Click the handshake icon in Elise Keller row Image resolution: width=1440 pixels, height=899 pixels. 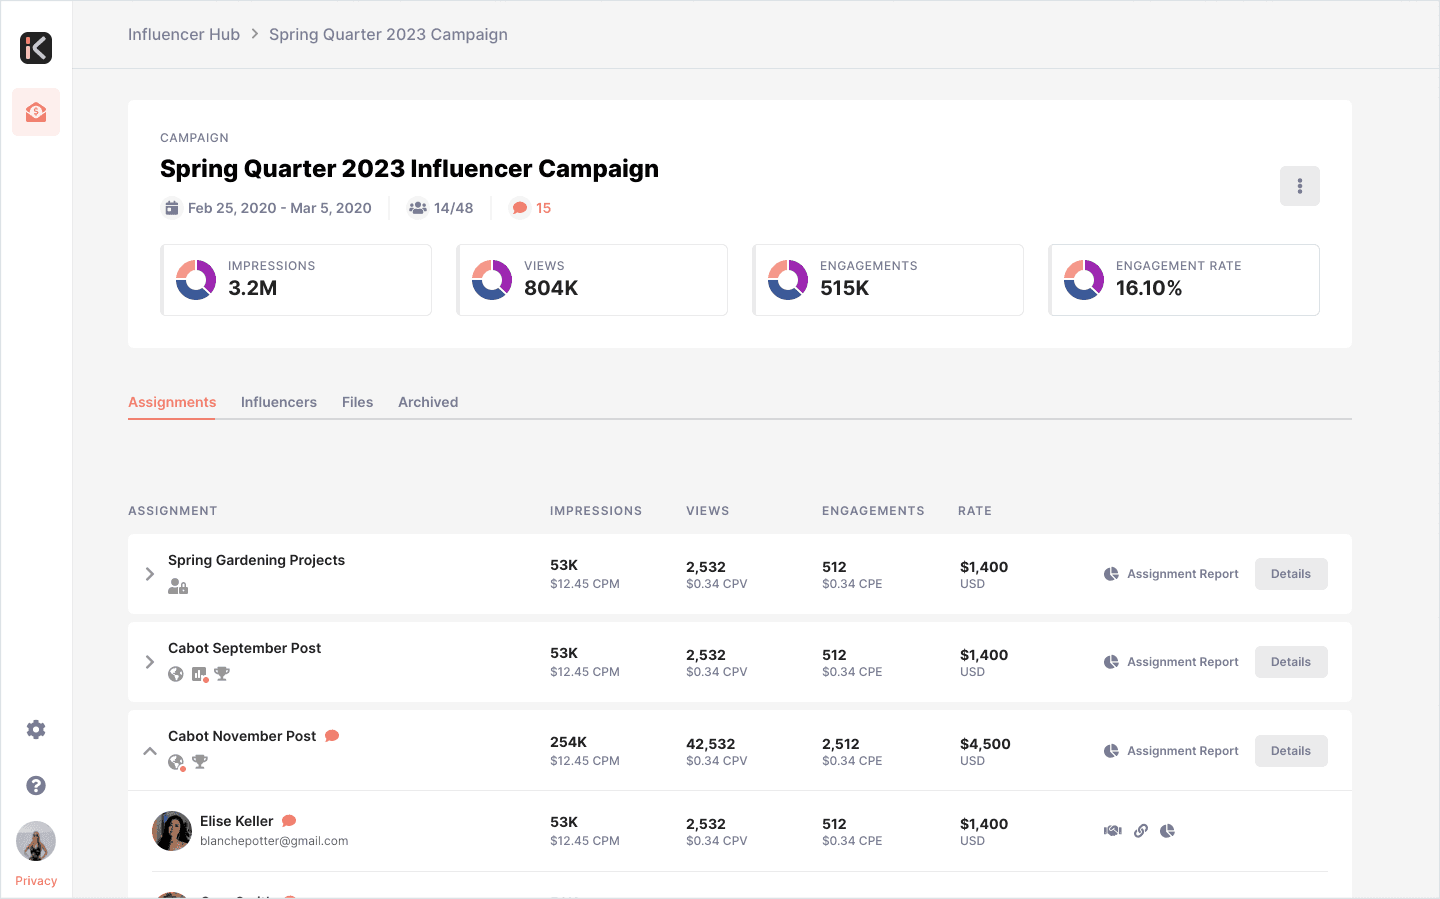click(1113, 831)
